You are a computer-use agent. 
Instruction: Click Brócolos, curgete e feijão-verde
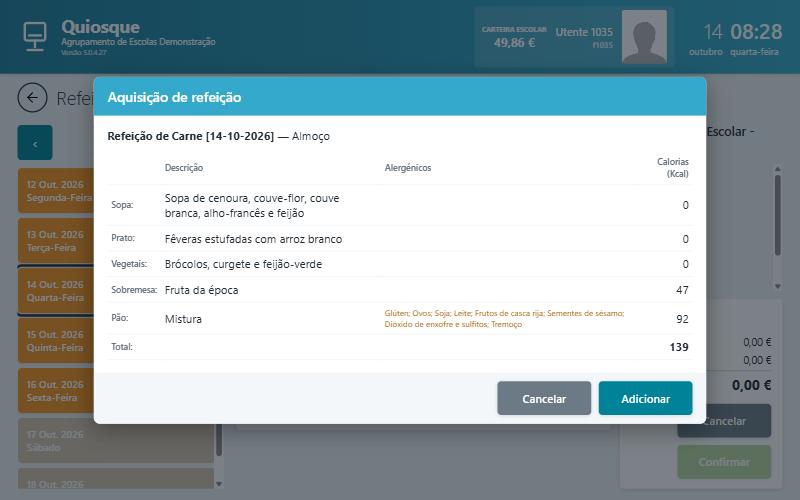click(243, 264)
